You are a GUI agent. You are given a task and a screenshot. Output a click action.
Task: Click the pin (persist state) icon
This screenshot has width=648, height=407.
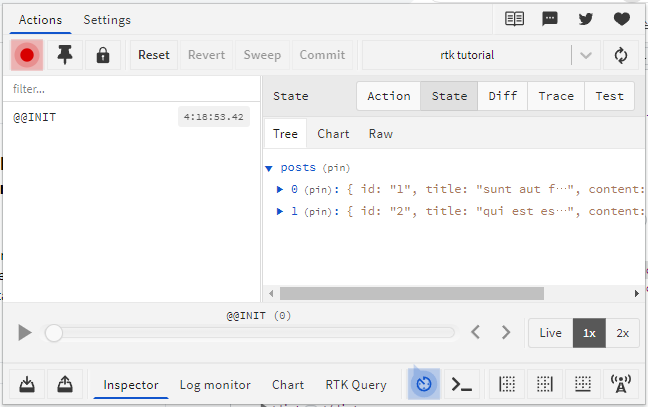[x=65, y=55]
